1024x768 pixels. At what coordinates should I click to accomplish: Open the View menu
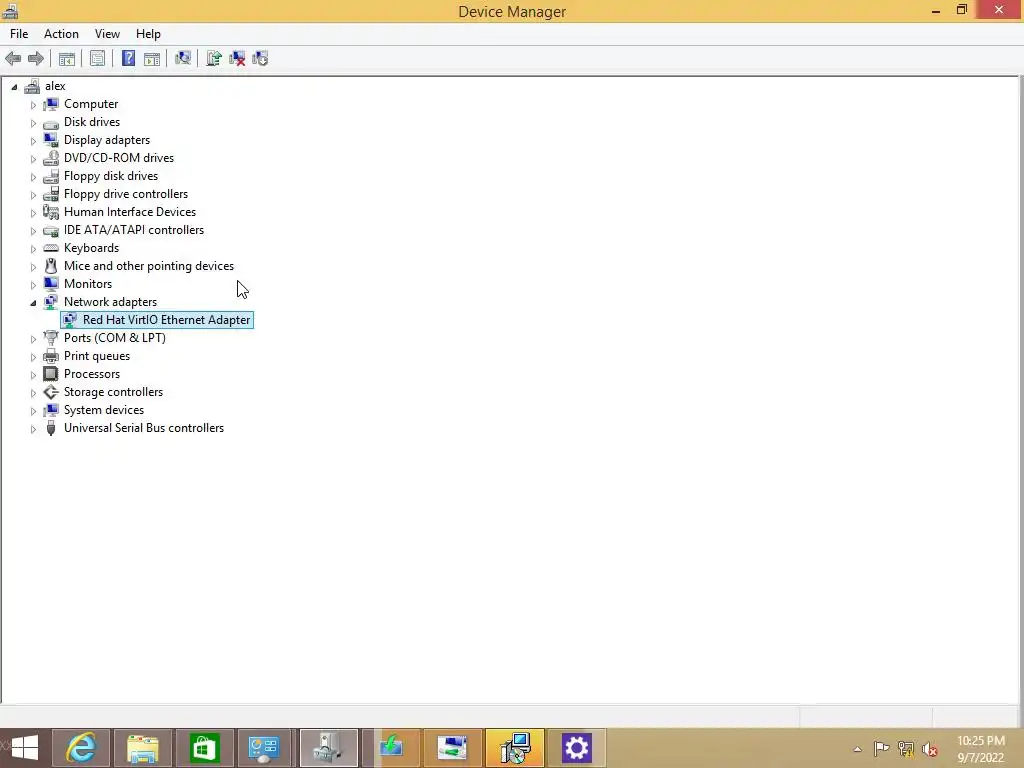107,34
